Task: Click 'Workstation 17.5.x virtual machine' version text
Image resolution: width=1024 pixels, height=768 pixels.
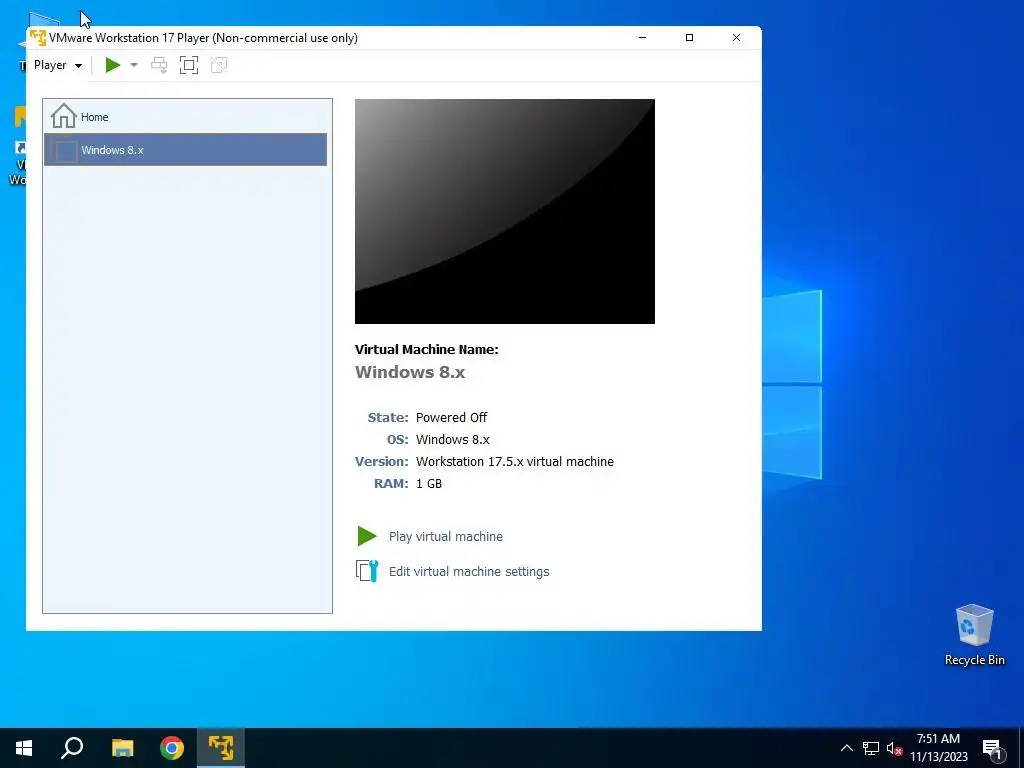Action: (x=515, y=462)
